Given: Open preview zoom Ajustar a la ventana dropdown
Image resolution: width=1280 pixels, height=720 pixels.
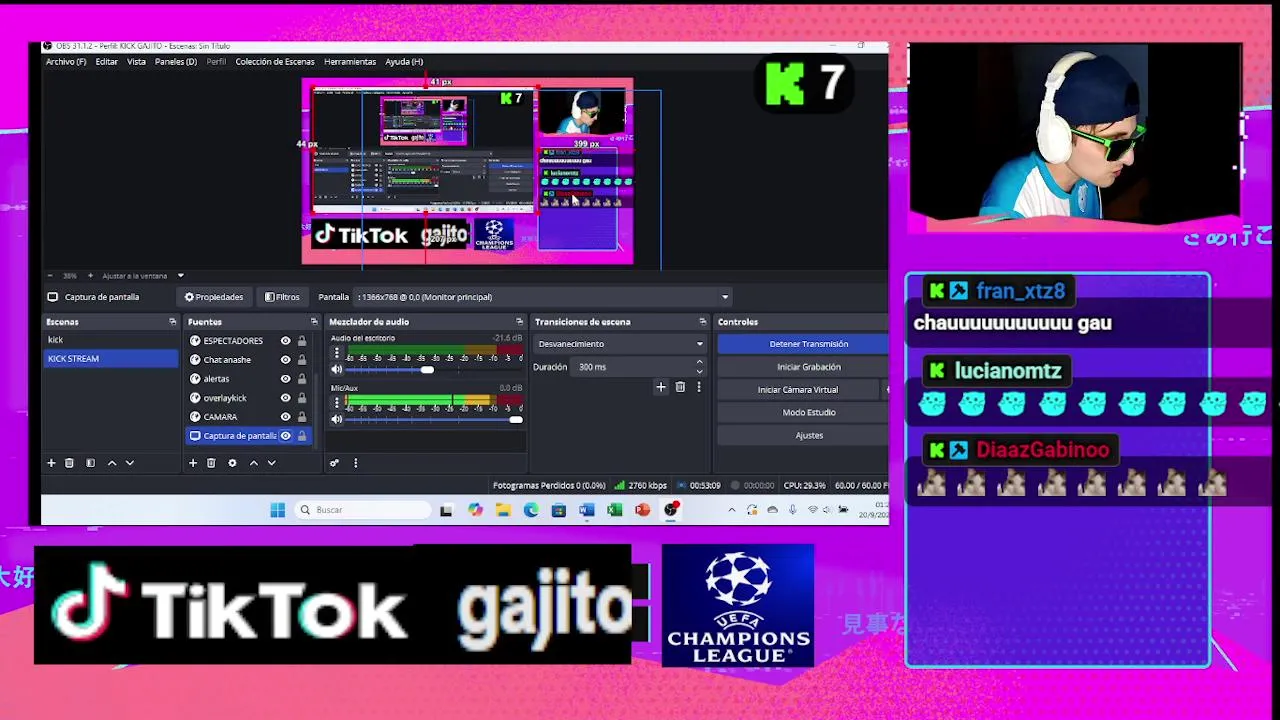Looking at the screenshot, I should [181, 276].
